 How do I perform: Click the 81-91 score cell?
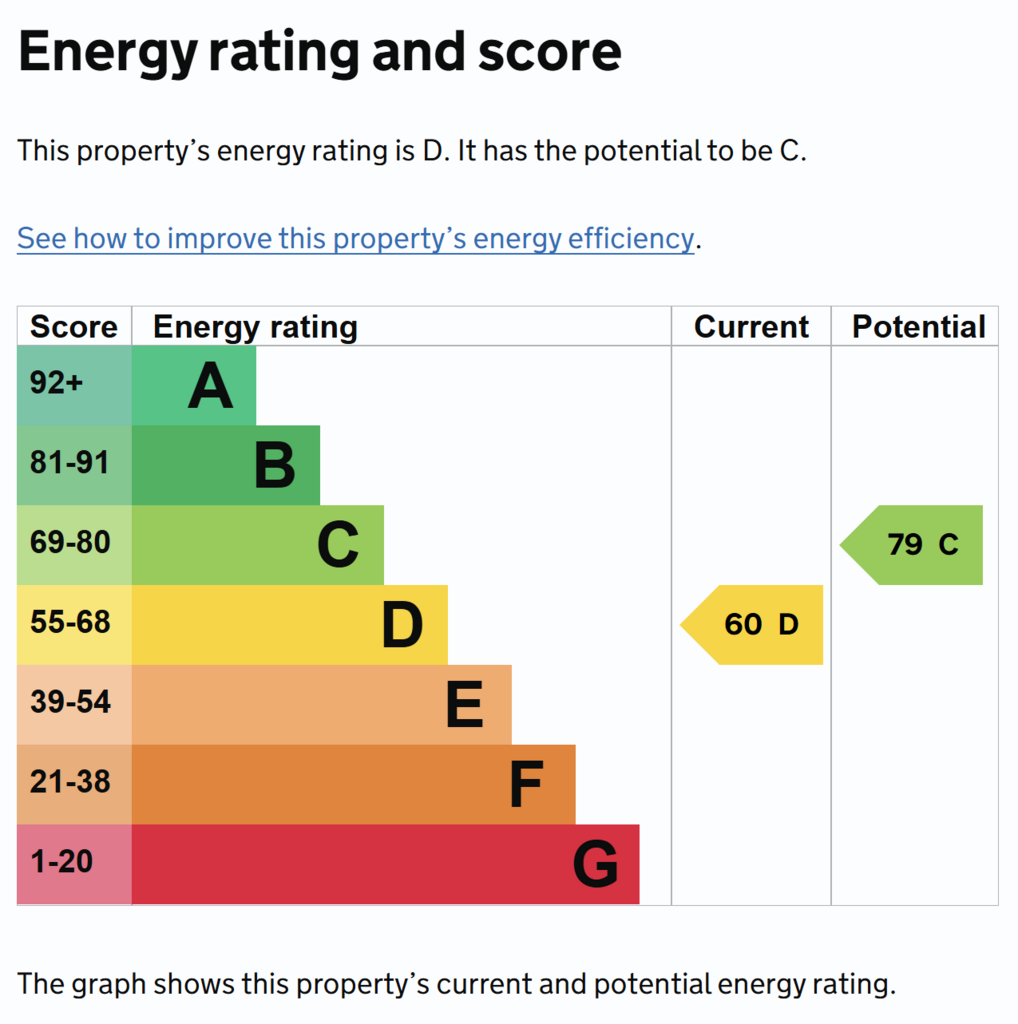tap(74, 465)
